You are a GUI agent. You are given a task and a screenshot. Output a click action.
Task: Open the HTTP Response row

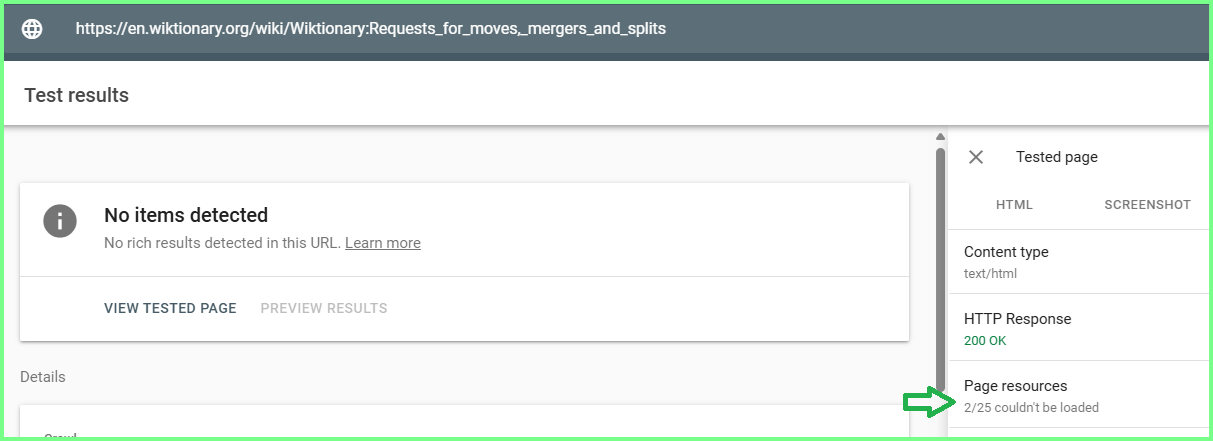pos(1080,329)
